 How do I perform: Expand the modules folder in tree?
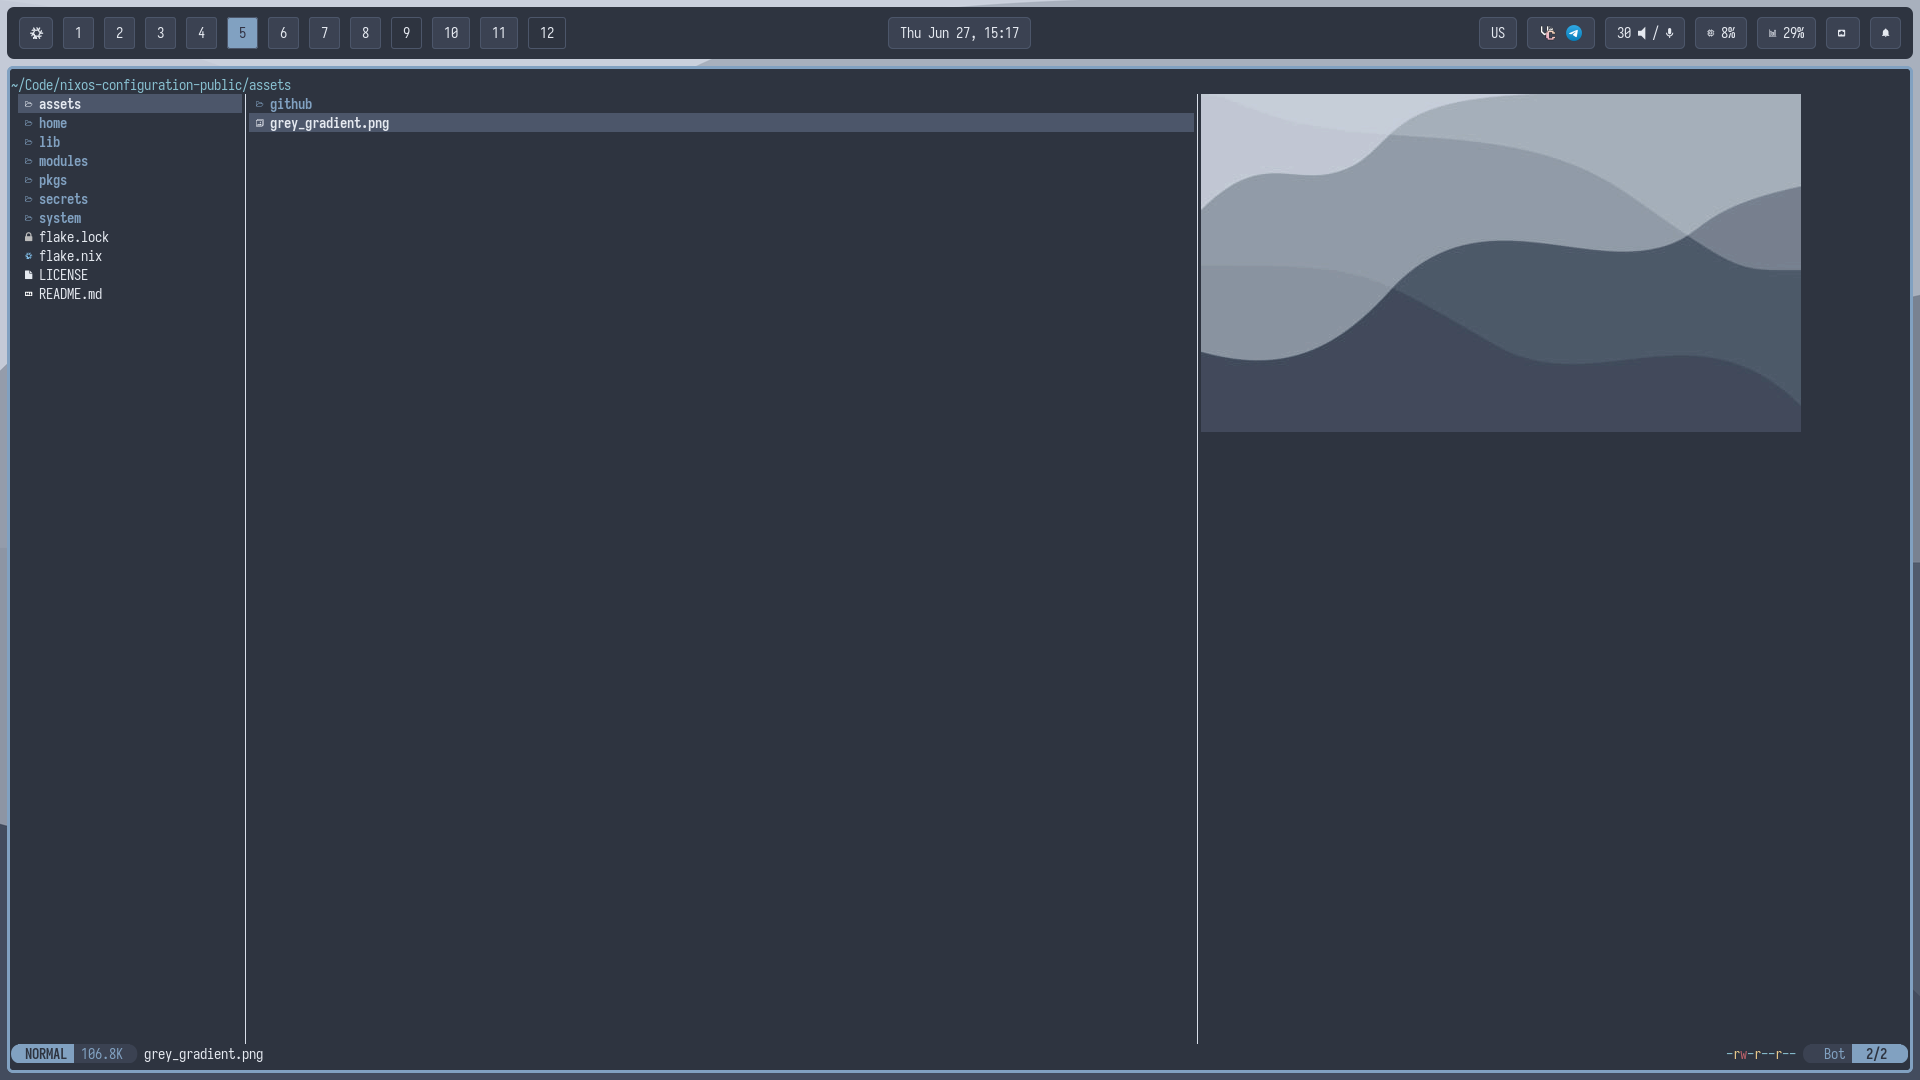[x=63, y=161]
